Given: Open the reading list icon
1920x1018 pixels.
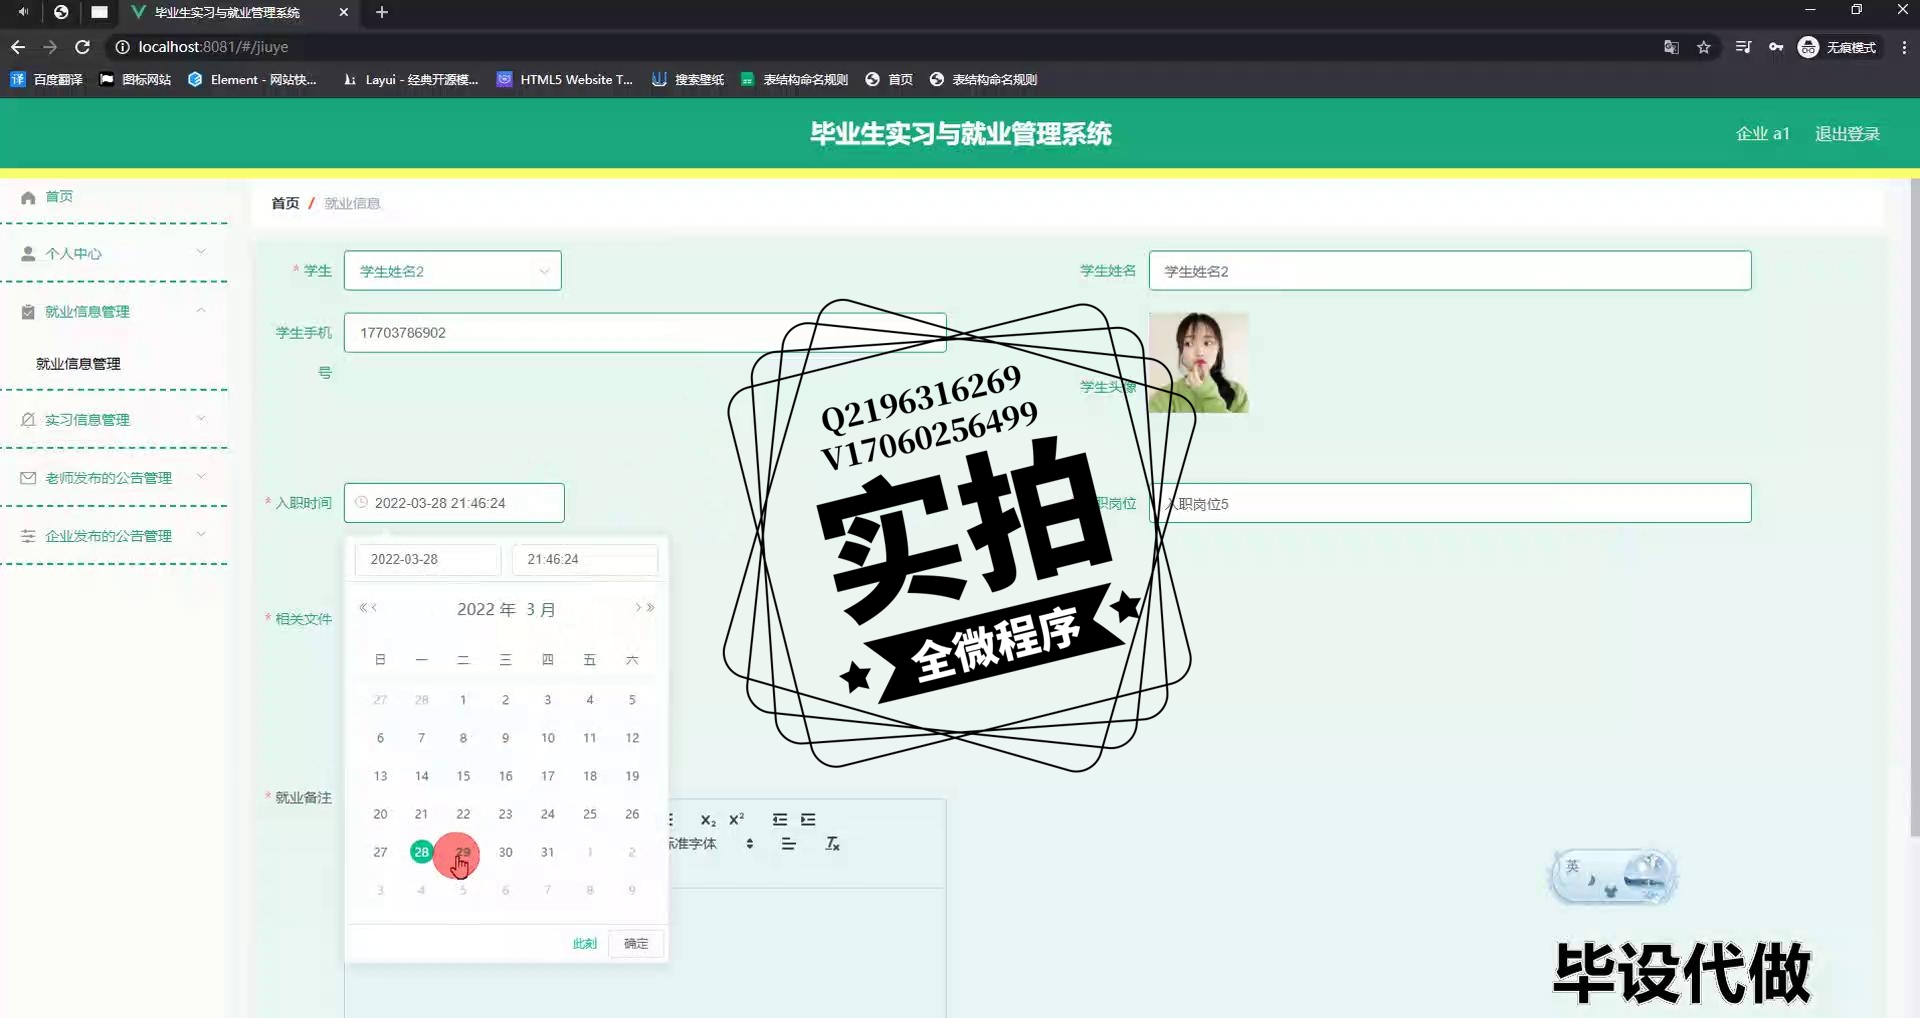Looking at the screenshot, I should [1743, 47].
